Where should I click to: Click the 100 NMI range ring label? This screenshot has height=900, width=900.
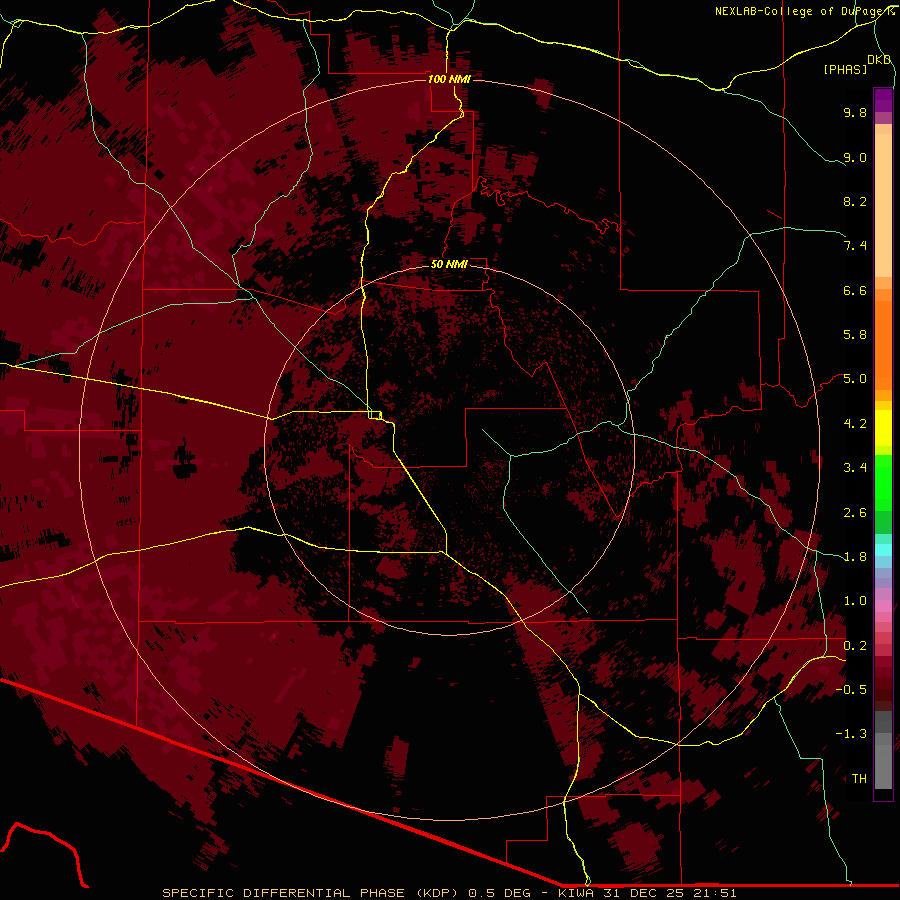449,79
